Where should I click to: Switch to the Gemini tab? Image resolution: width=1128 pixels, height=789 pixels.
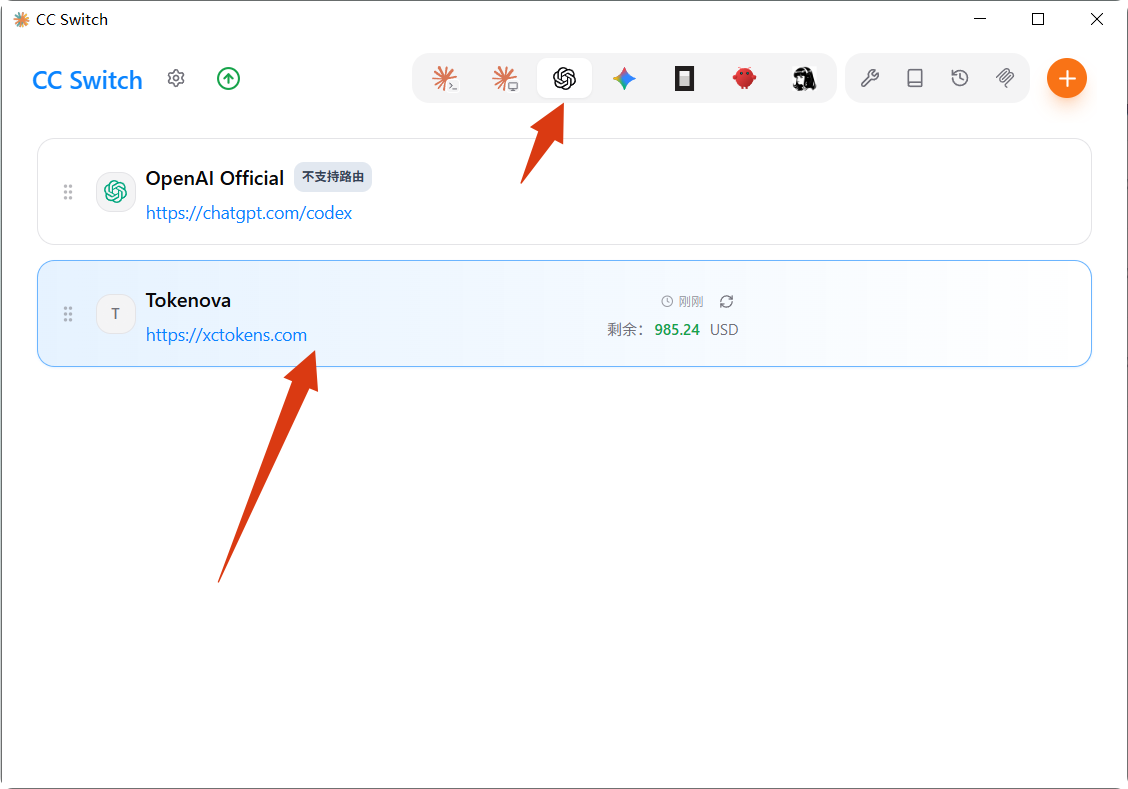(624, 78)
